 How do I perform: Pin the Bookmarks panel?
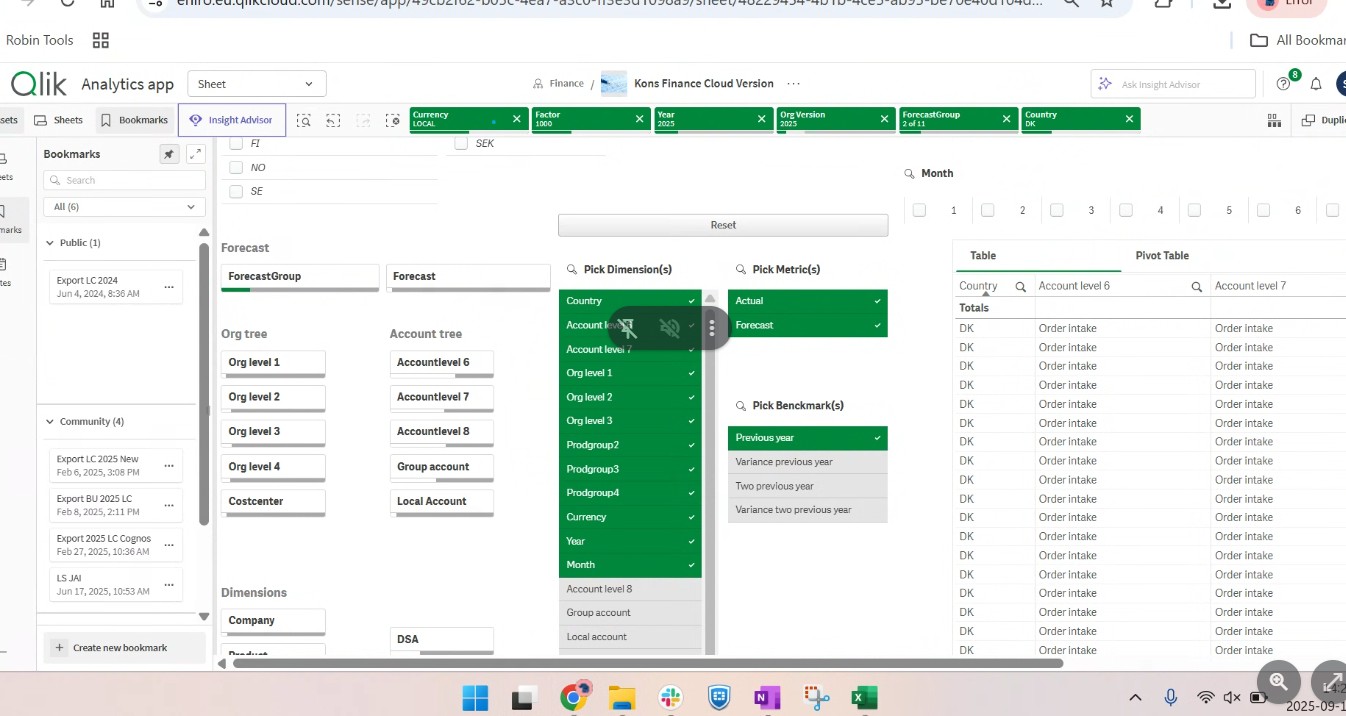pyautogui.click(x=169, y=154)
